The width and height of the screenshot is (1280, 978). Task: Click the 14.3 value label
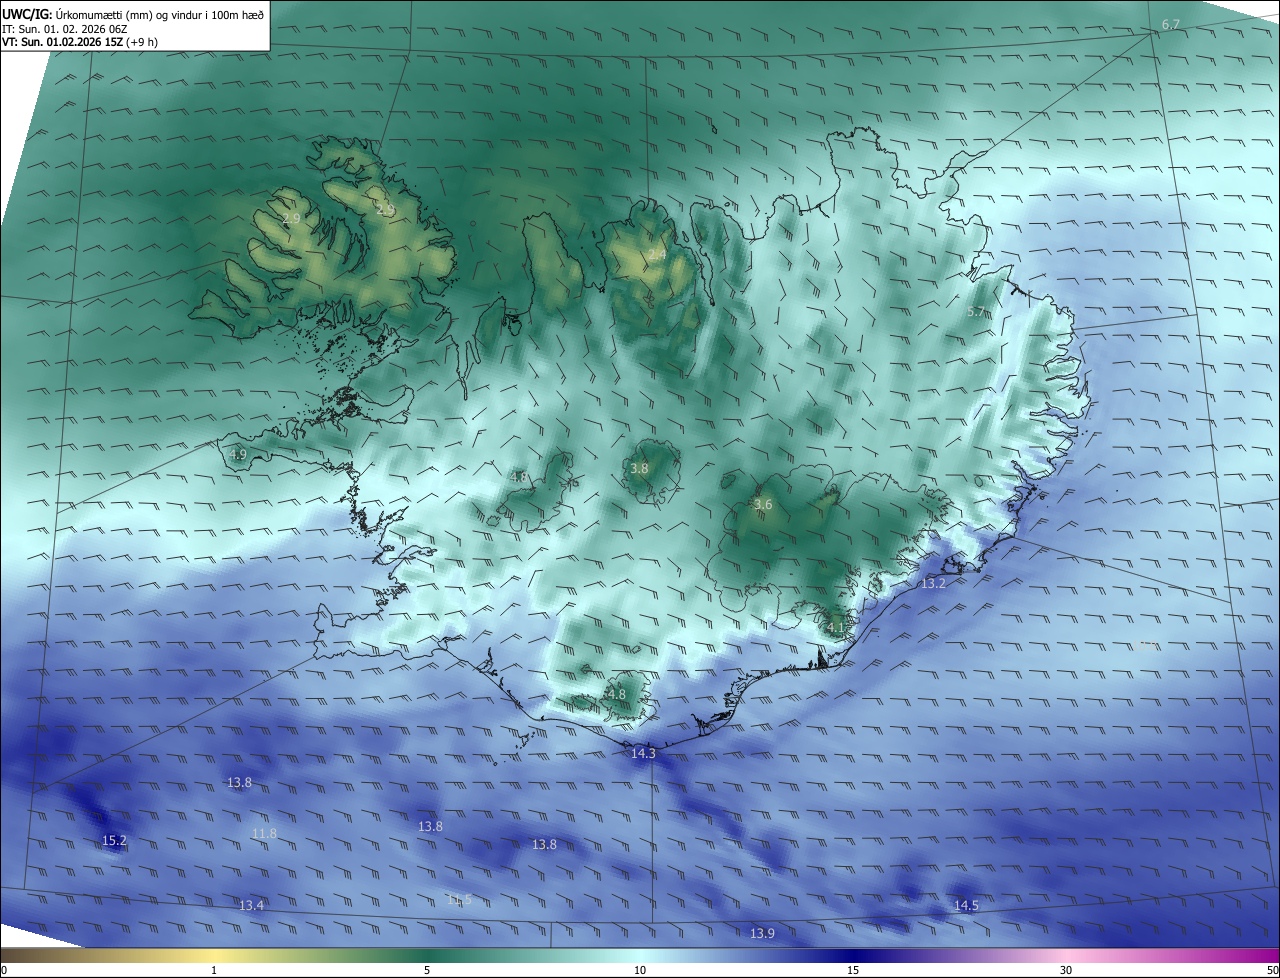(x=644, y=754)
